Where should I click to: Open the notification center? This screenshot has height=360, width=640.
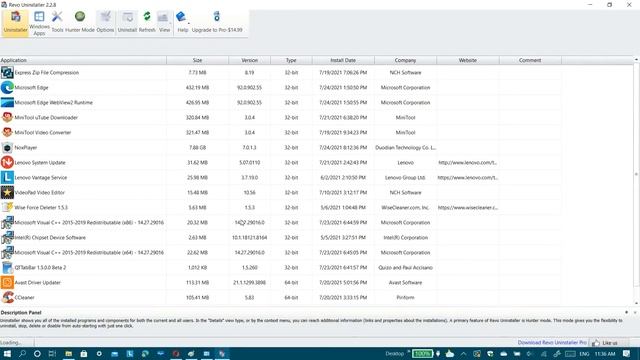click(627, 353)
